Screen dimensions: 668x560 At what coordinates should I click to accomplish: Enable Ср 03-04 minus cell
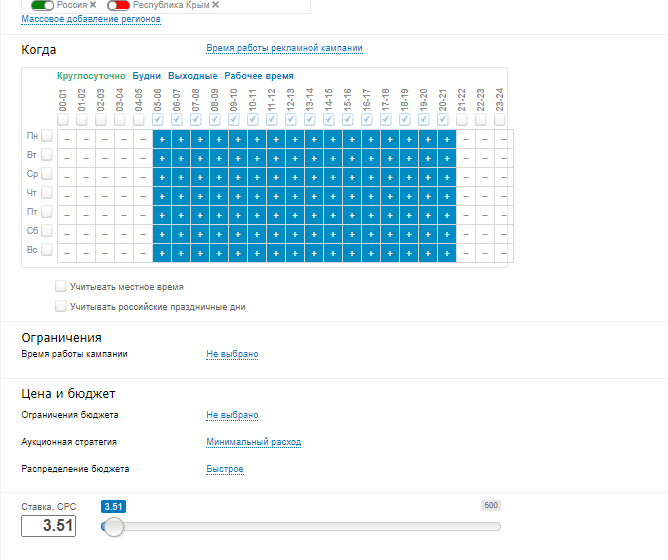pos(124,177)
